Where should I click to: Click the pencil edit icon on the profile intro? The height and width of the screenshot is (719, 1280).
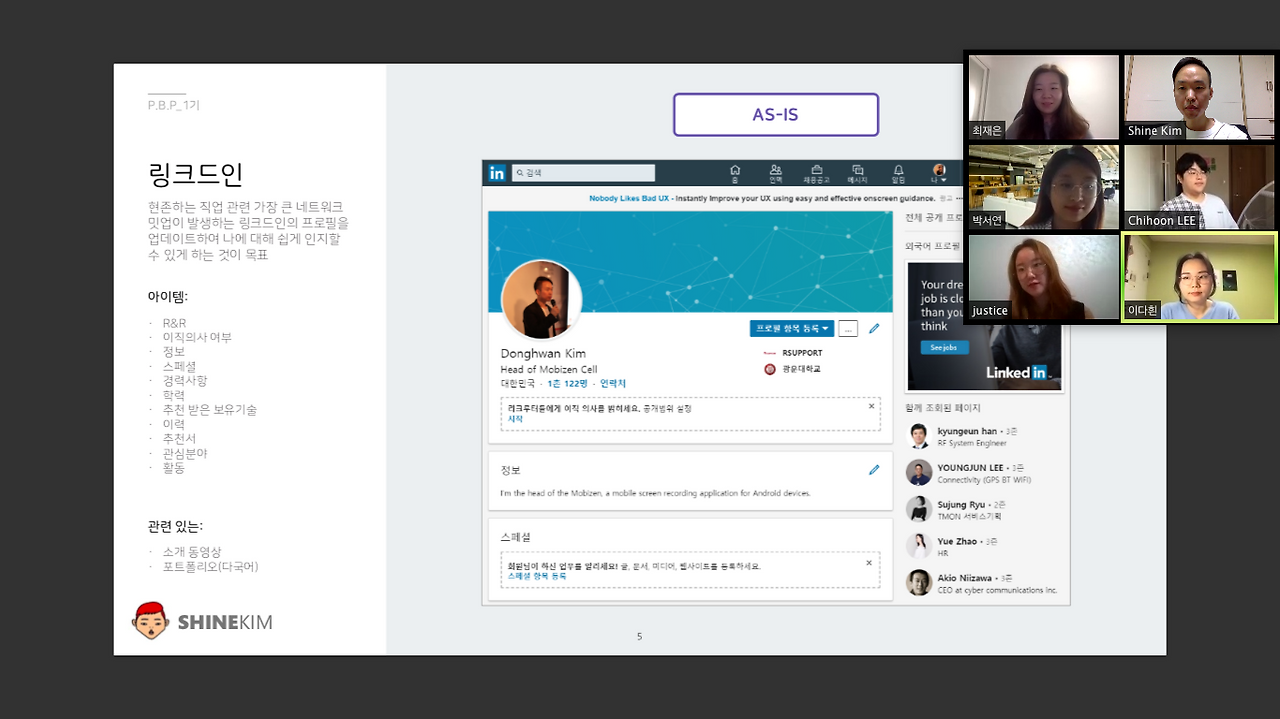click(x=874, y=328)
